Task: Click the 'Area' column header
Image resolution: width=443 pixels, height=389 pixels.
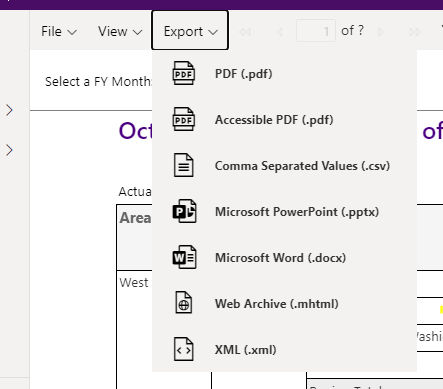Action: point(135,218)
